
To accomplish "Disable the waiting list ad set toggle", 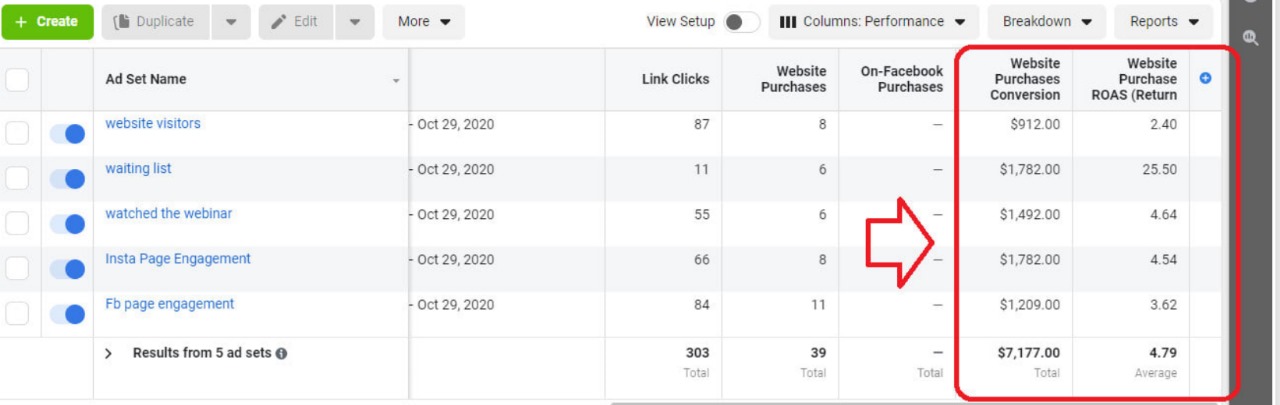I will [67, 179].
